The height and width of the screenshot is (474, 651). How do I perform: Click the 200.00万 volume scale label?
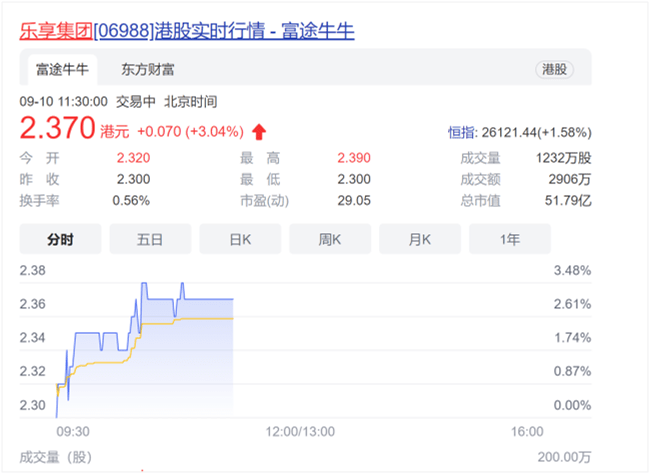[x=564, y=457]
